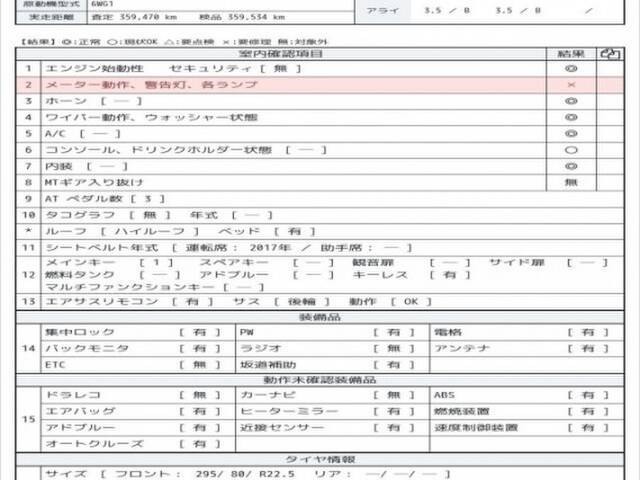Select the ヒーターミラー entry
Viewport: 640px width, 480px height.
coord(327,411)
